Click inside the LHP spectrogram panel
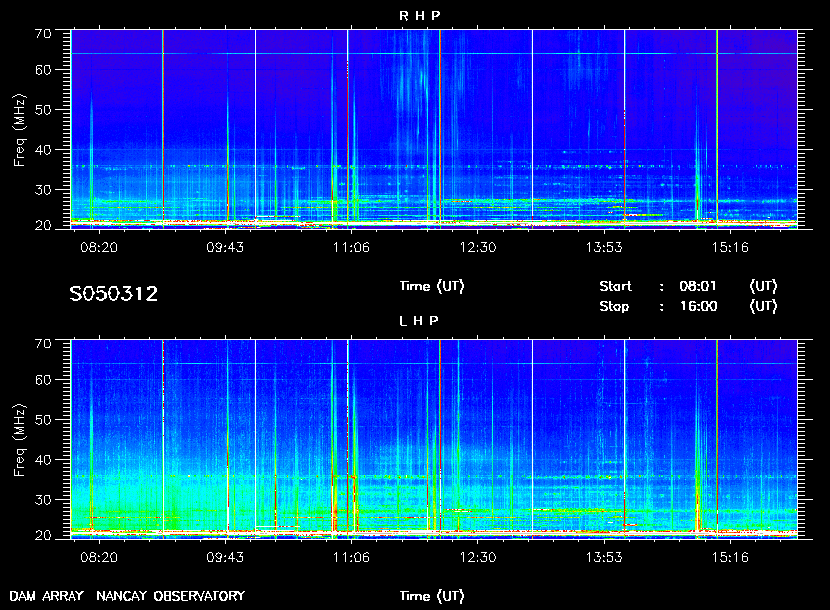This screenshot has height=610, width=830. click(434, 439)
